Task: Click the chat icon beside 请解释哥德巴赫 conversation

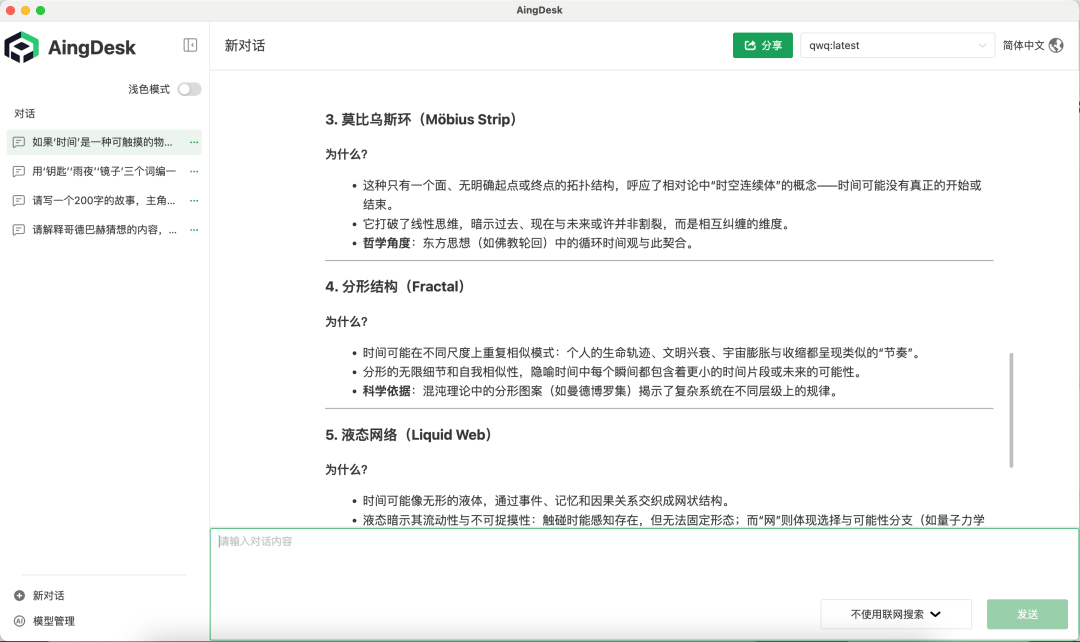Action: coord(19,229)
